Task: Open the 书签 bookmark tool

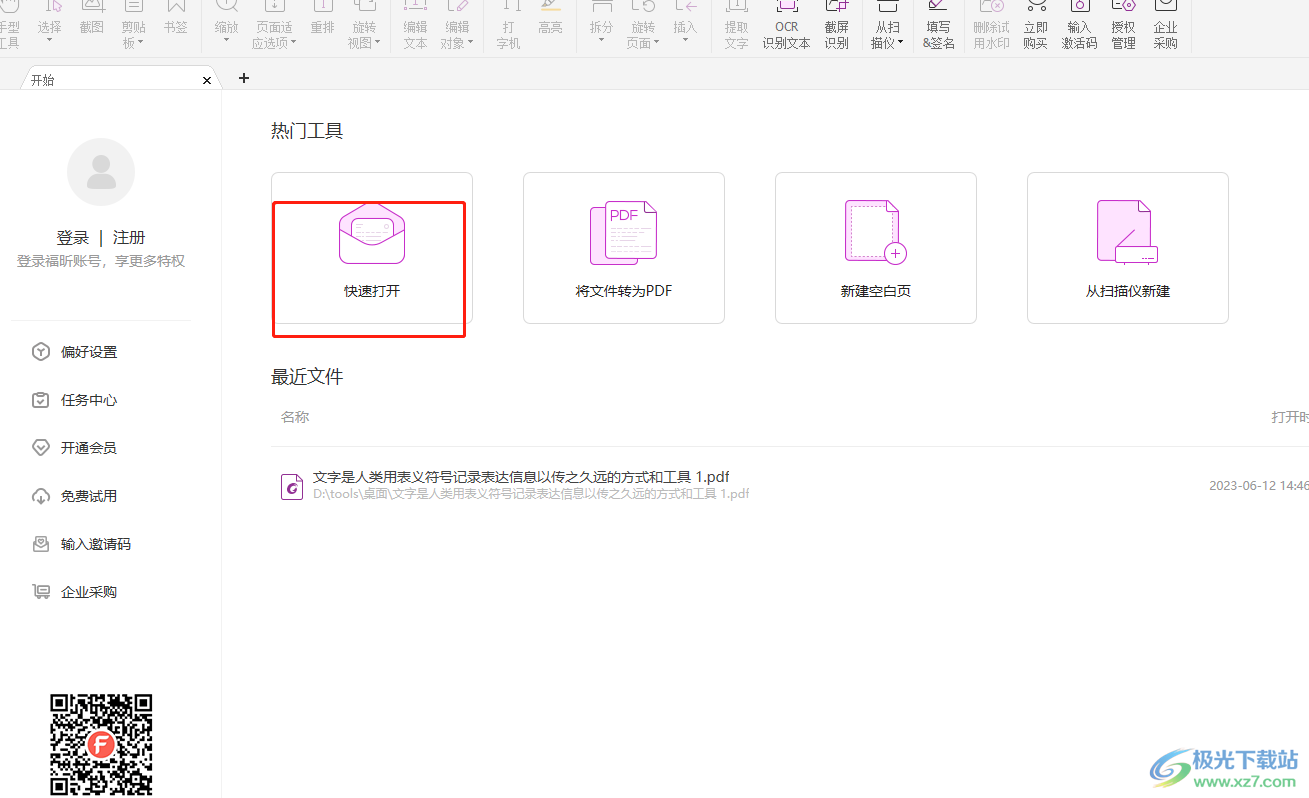Action: (176, 20)
